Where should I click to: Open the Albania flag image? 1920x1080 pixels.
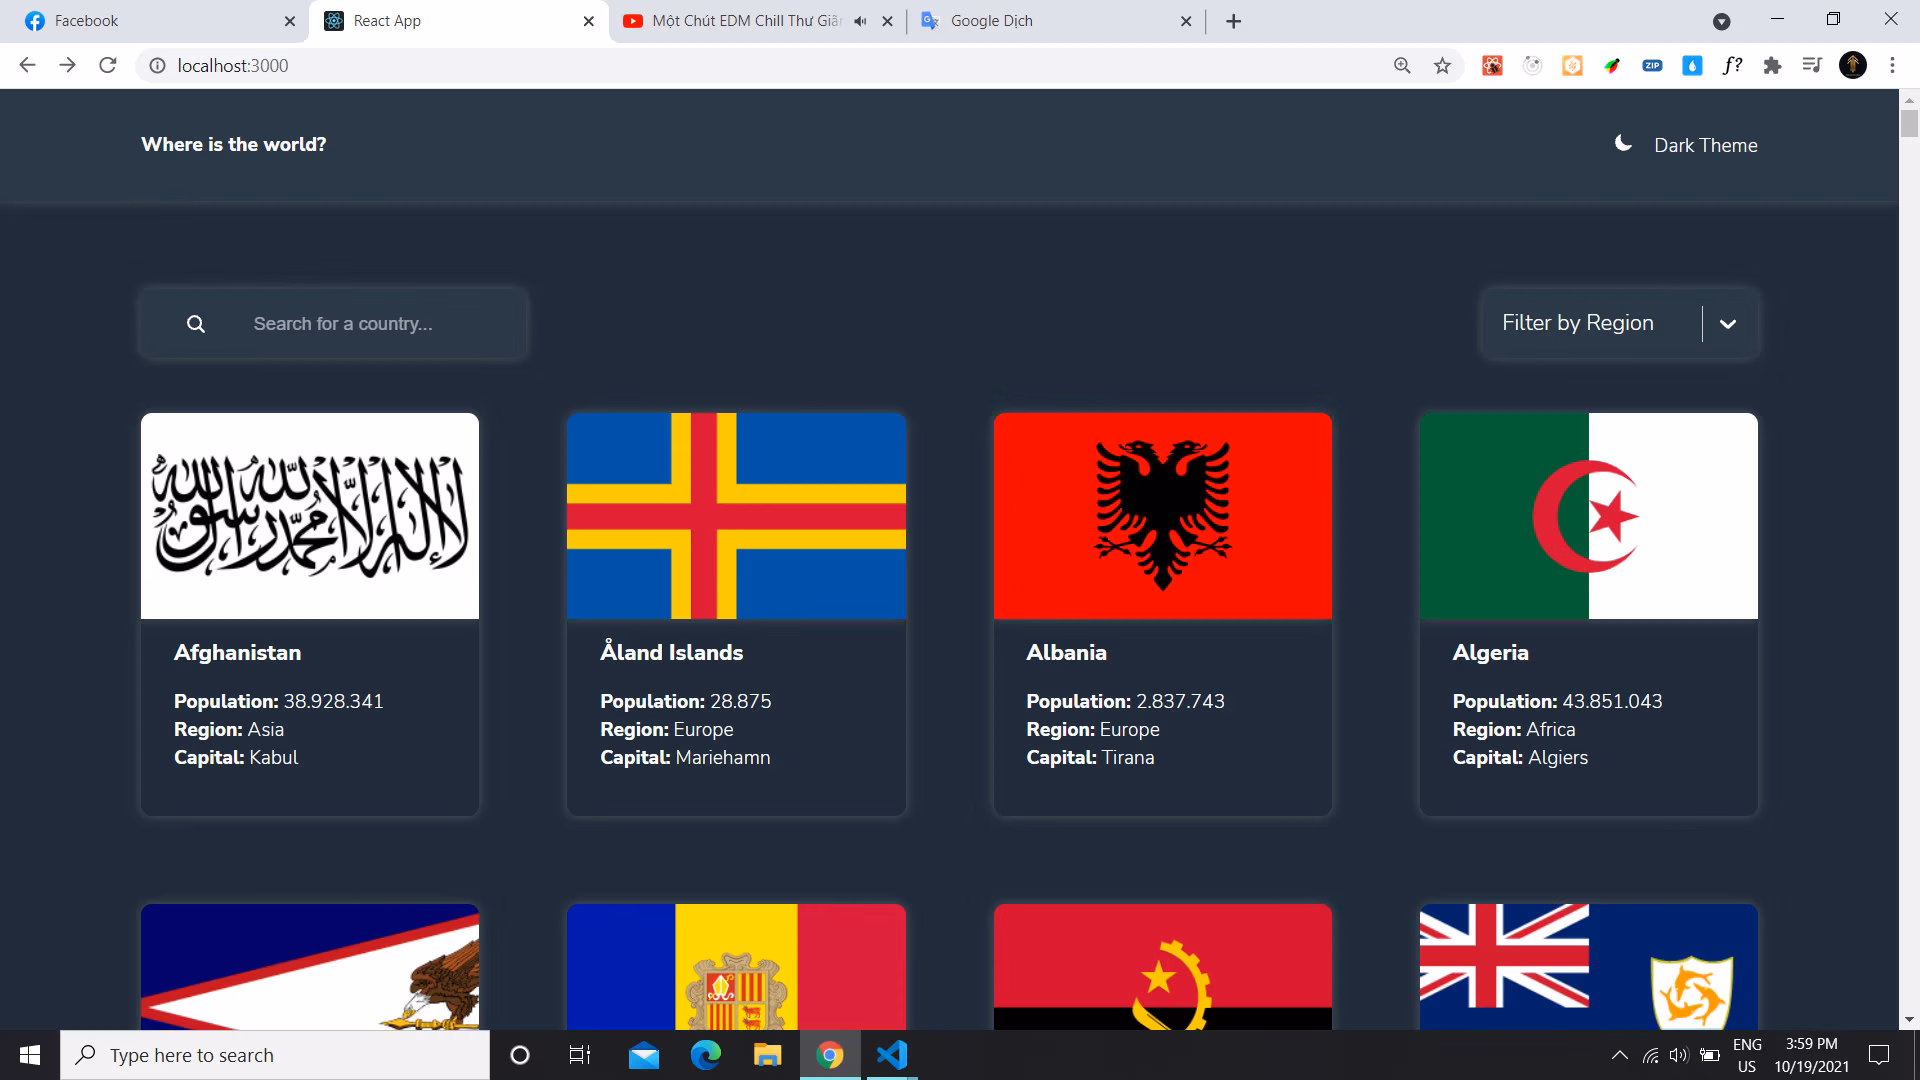coord(1163,516)
